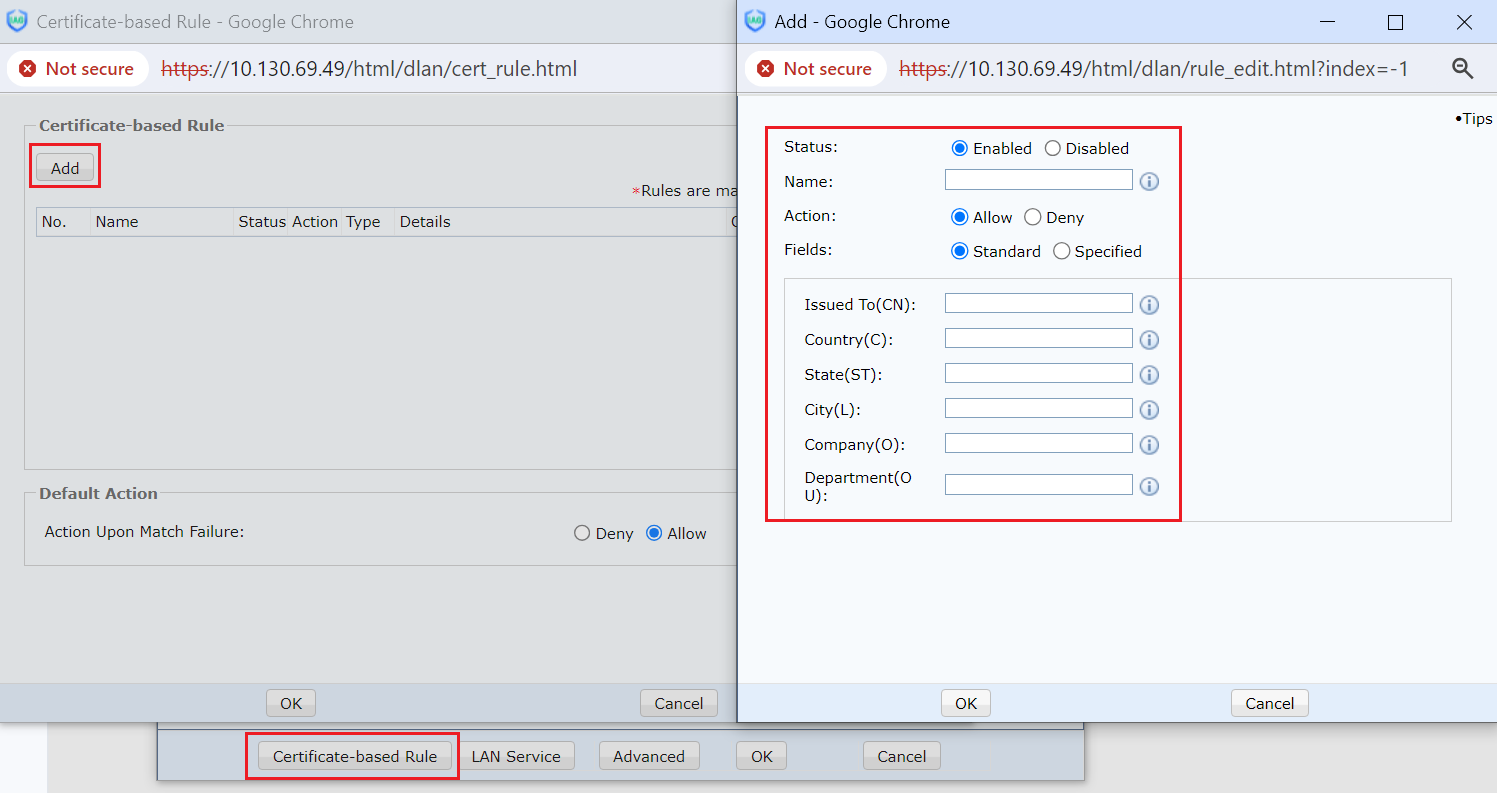Choose Specified for Fields option
The height and width of the screenshot is (793, 1497).
(1062, 251)
